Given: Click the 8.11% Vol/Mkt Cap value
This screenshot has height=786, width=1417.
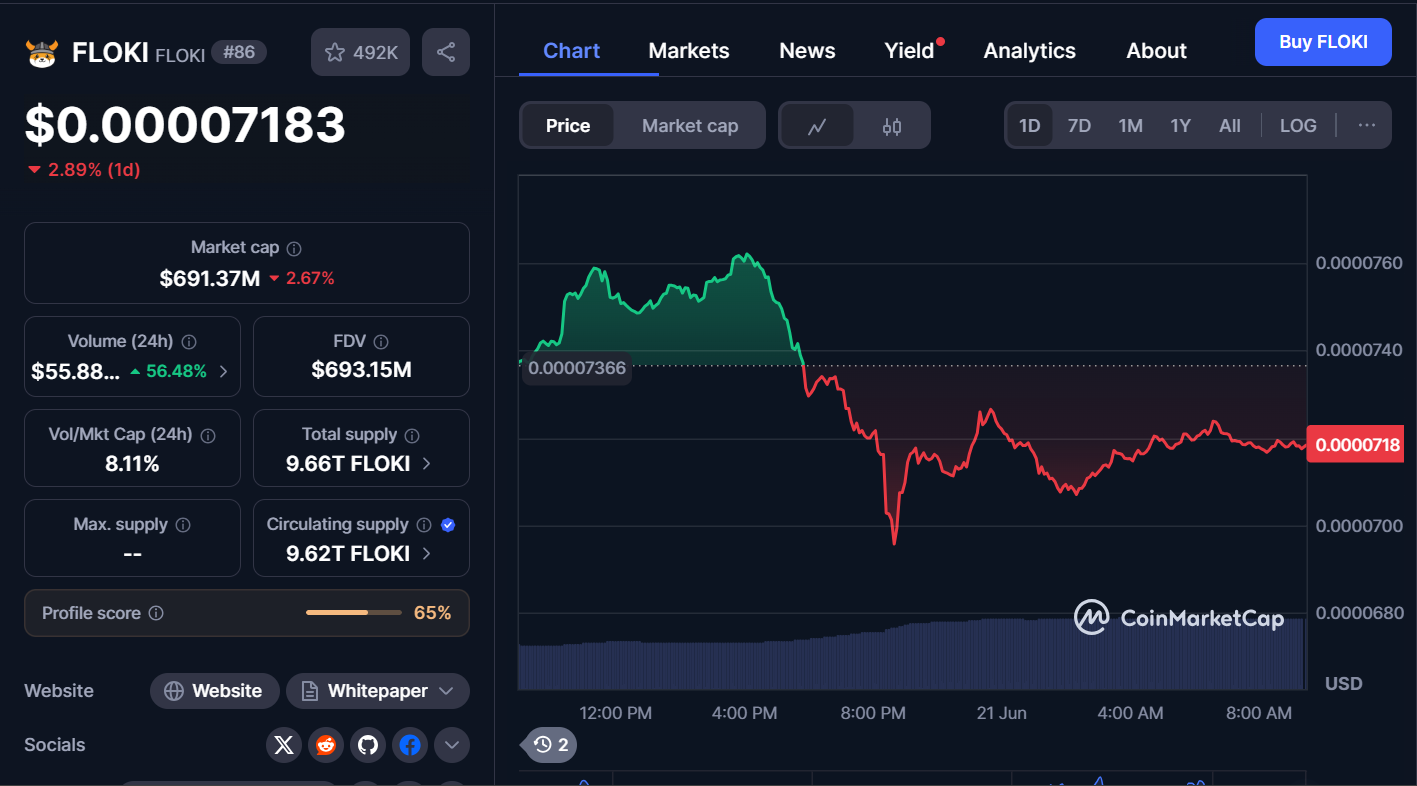Looking at the screenshot, I should tap(132, 464).
